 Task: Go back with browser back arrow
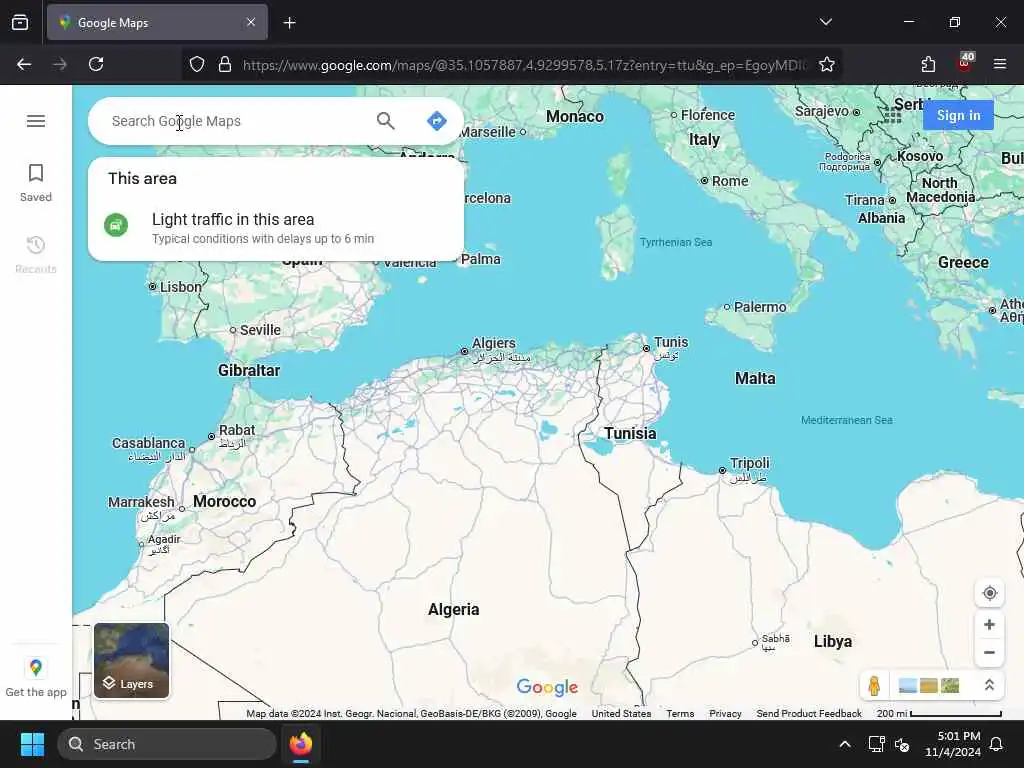pos(24,65)
